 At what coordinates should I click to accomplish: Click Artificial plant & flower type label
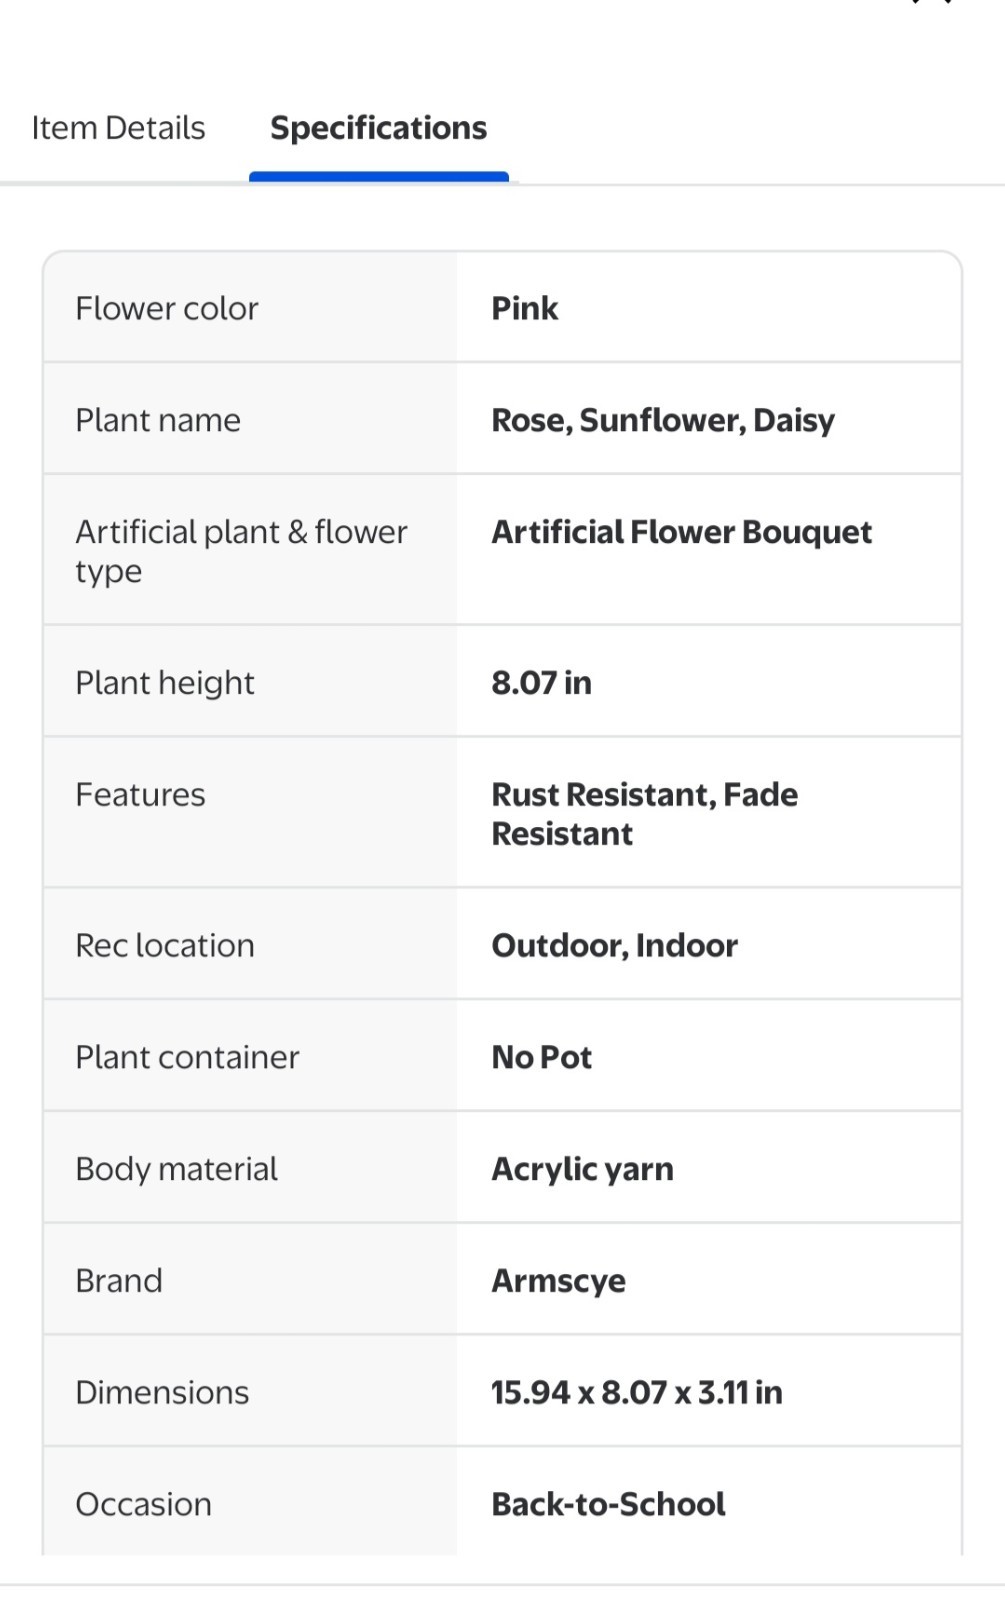241,551
